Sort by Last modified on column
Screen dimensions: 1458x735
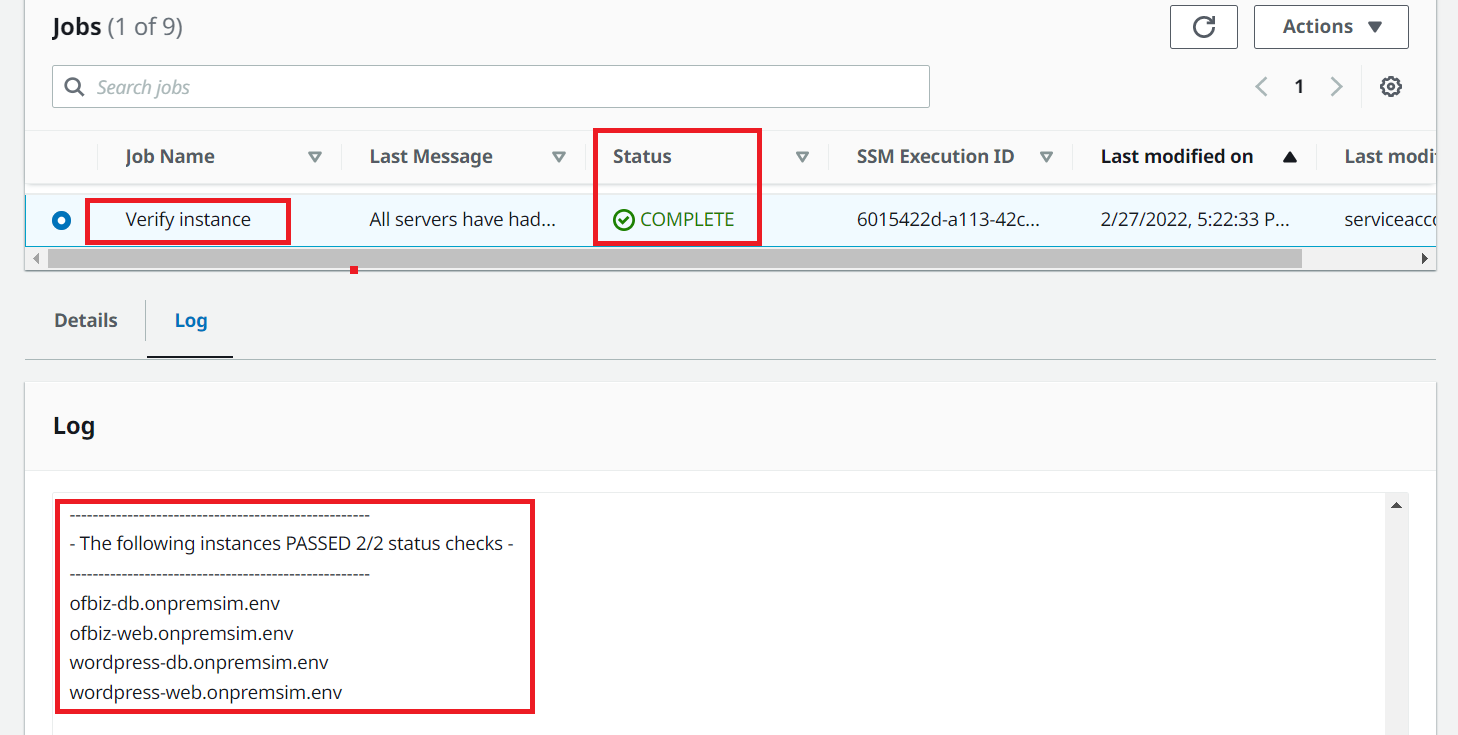tap(1290, 157)
